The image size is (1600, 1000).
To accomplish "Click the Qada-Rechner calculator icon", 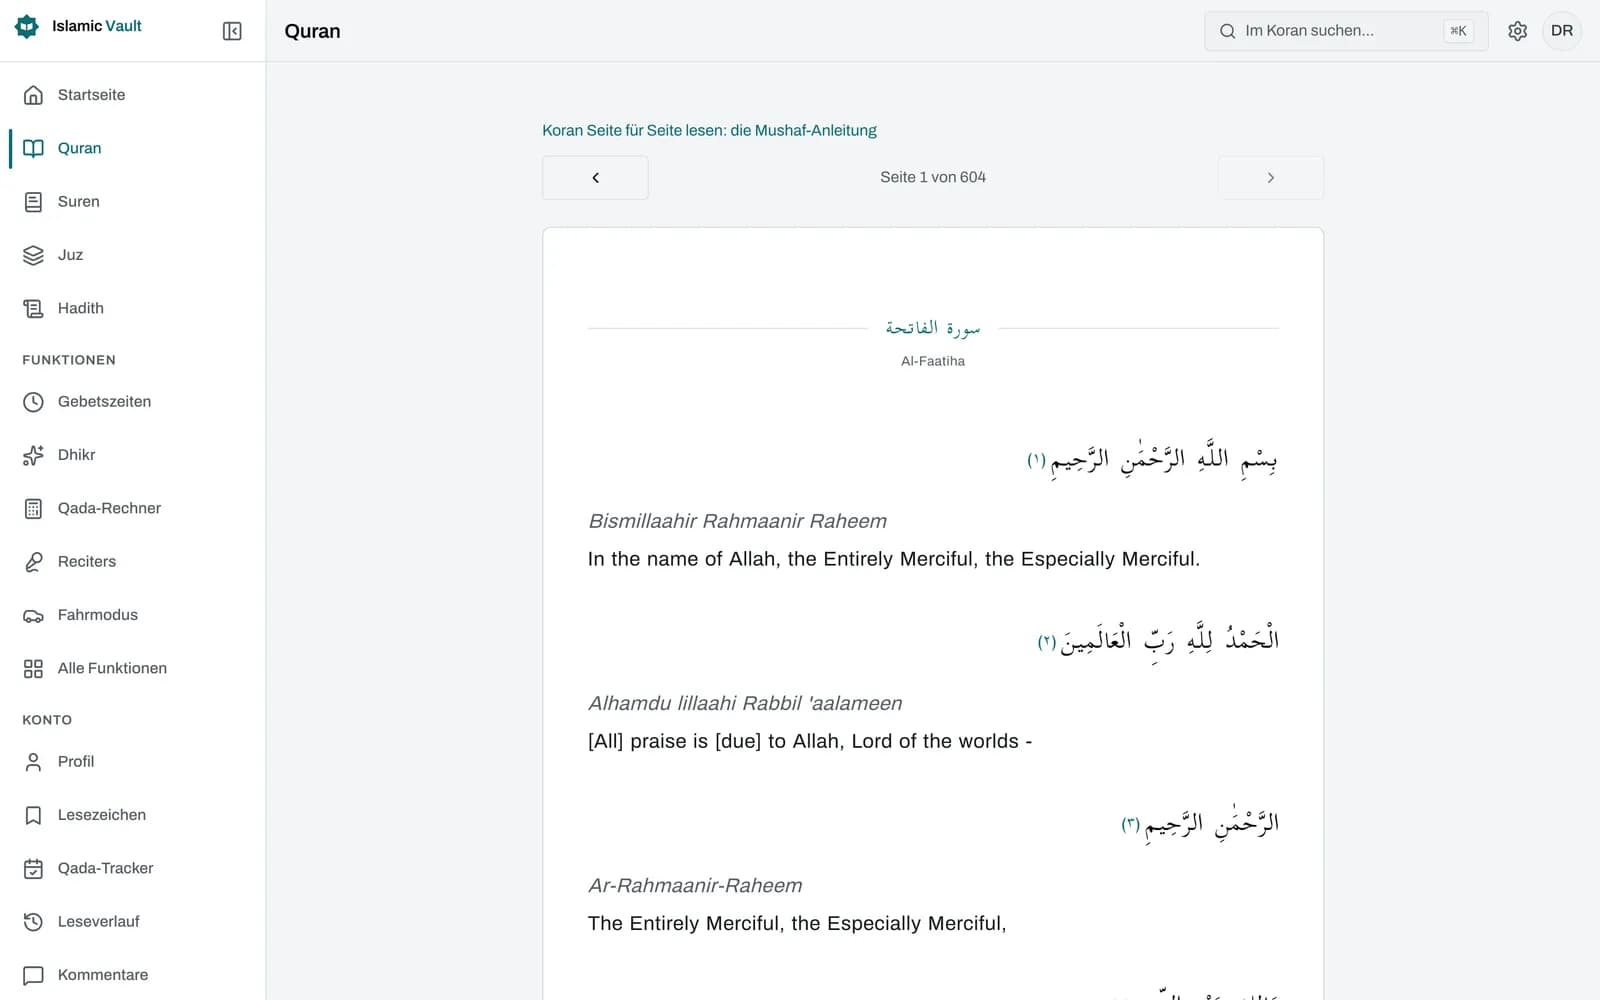I will coord(33,508).
